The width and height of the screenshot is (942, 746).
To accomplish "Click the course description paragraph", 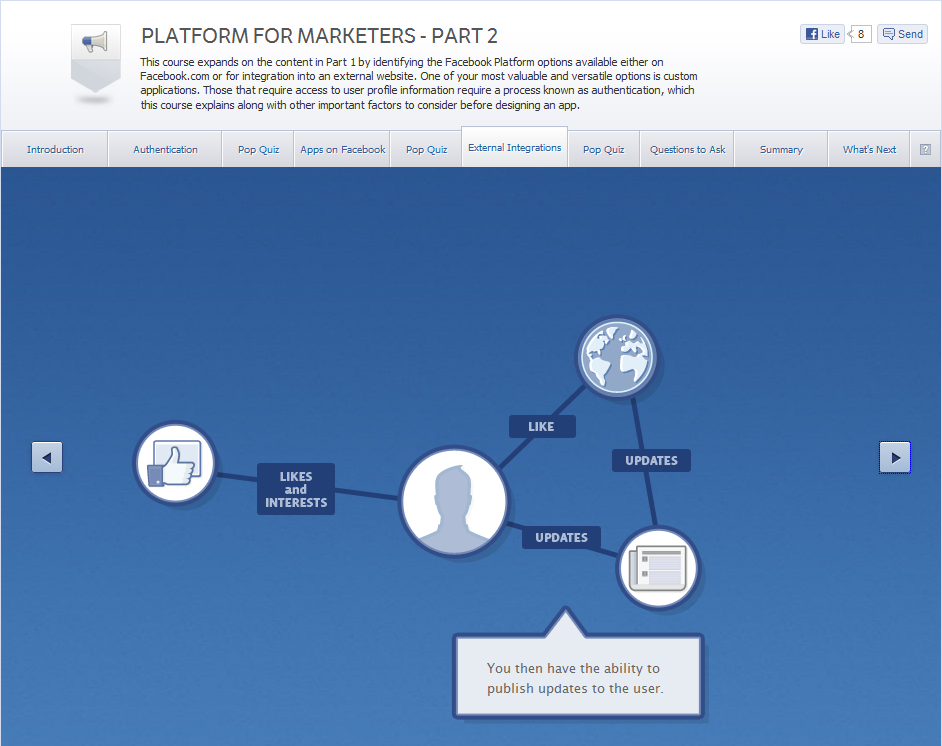I will (419, 83).
